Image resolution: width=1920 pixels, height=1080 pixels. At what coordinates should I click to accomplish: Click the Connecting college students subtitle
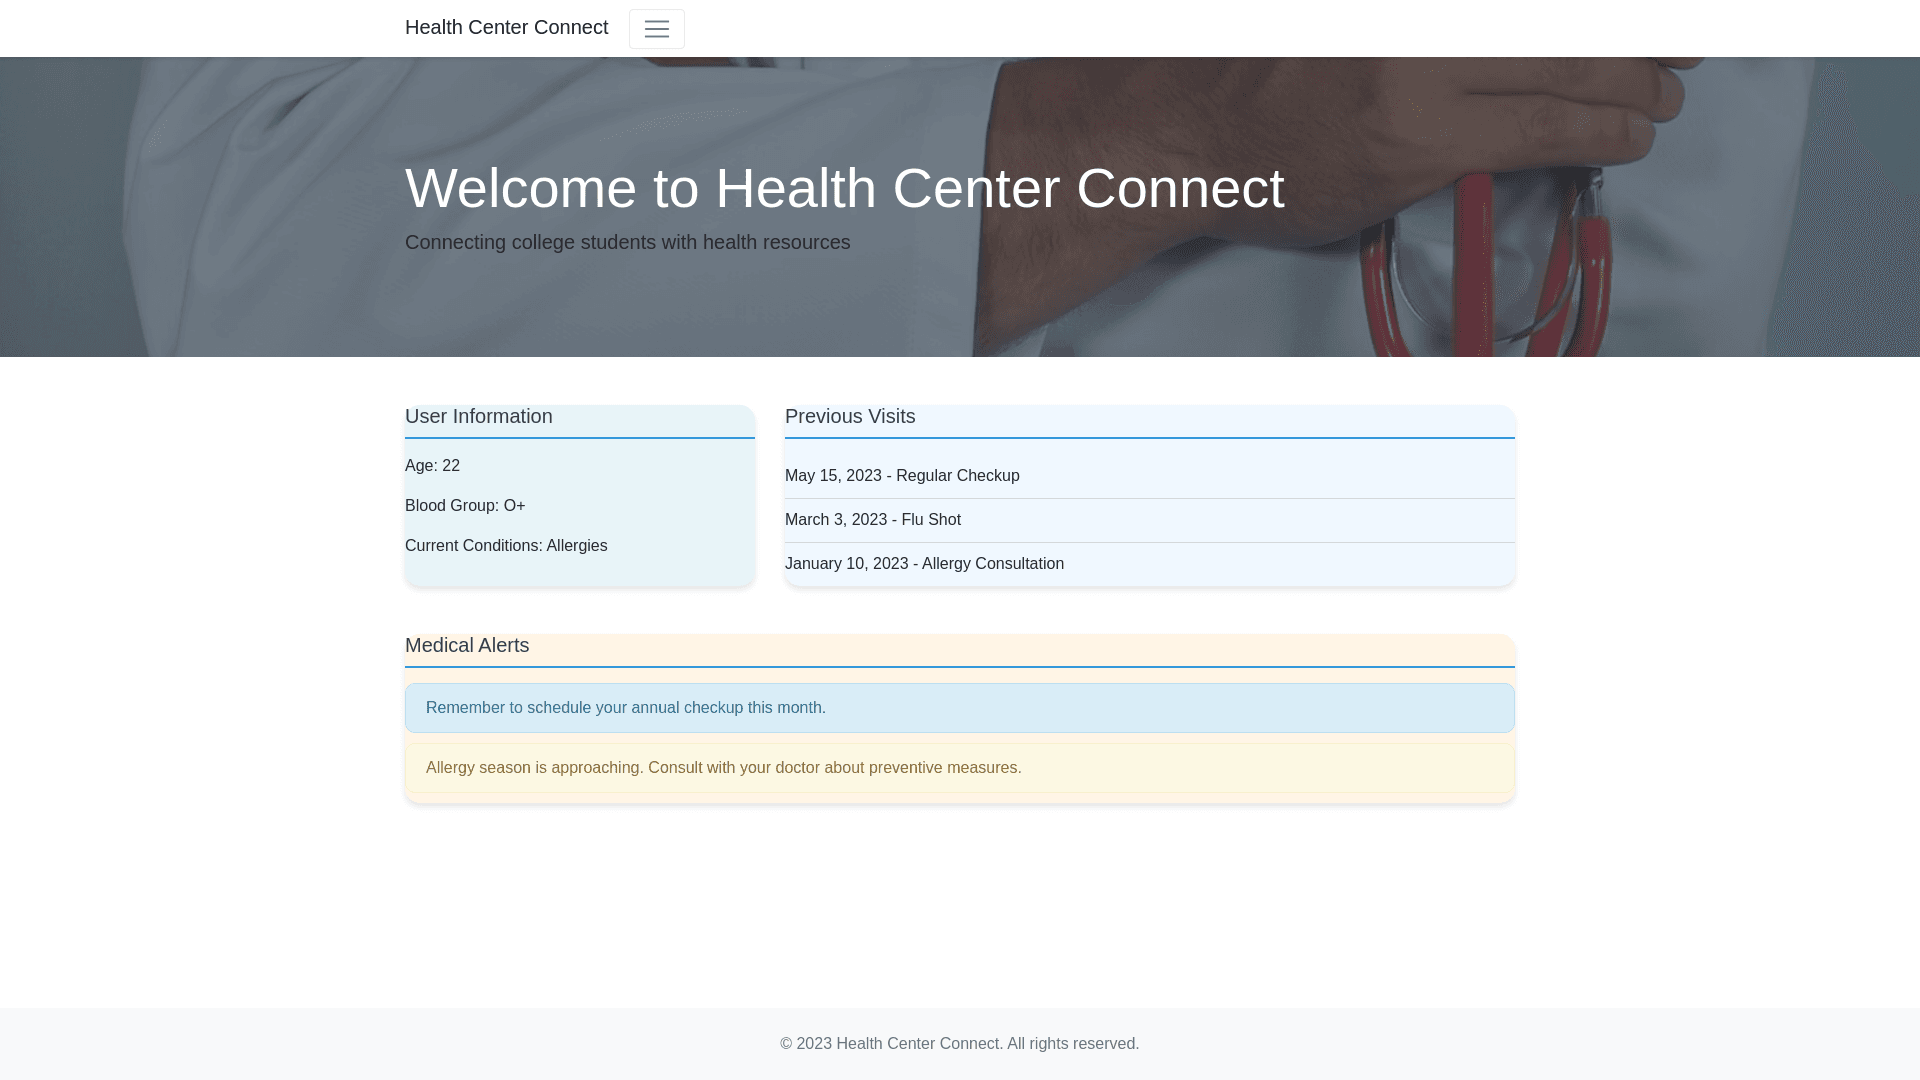click(627, 243)
